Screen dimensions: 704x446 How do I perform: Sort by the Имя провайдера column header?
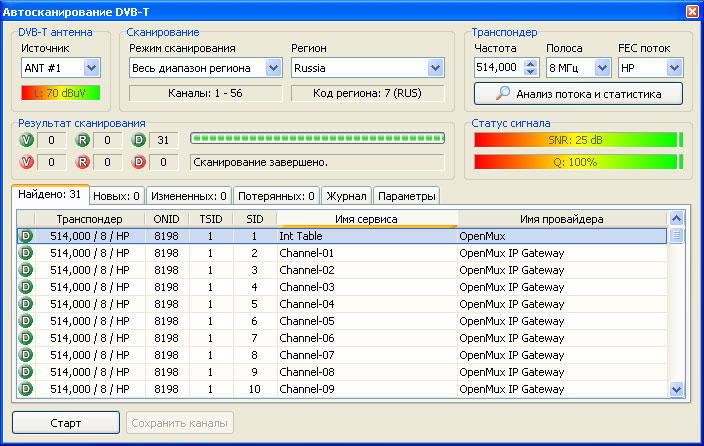point(562,219)
